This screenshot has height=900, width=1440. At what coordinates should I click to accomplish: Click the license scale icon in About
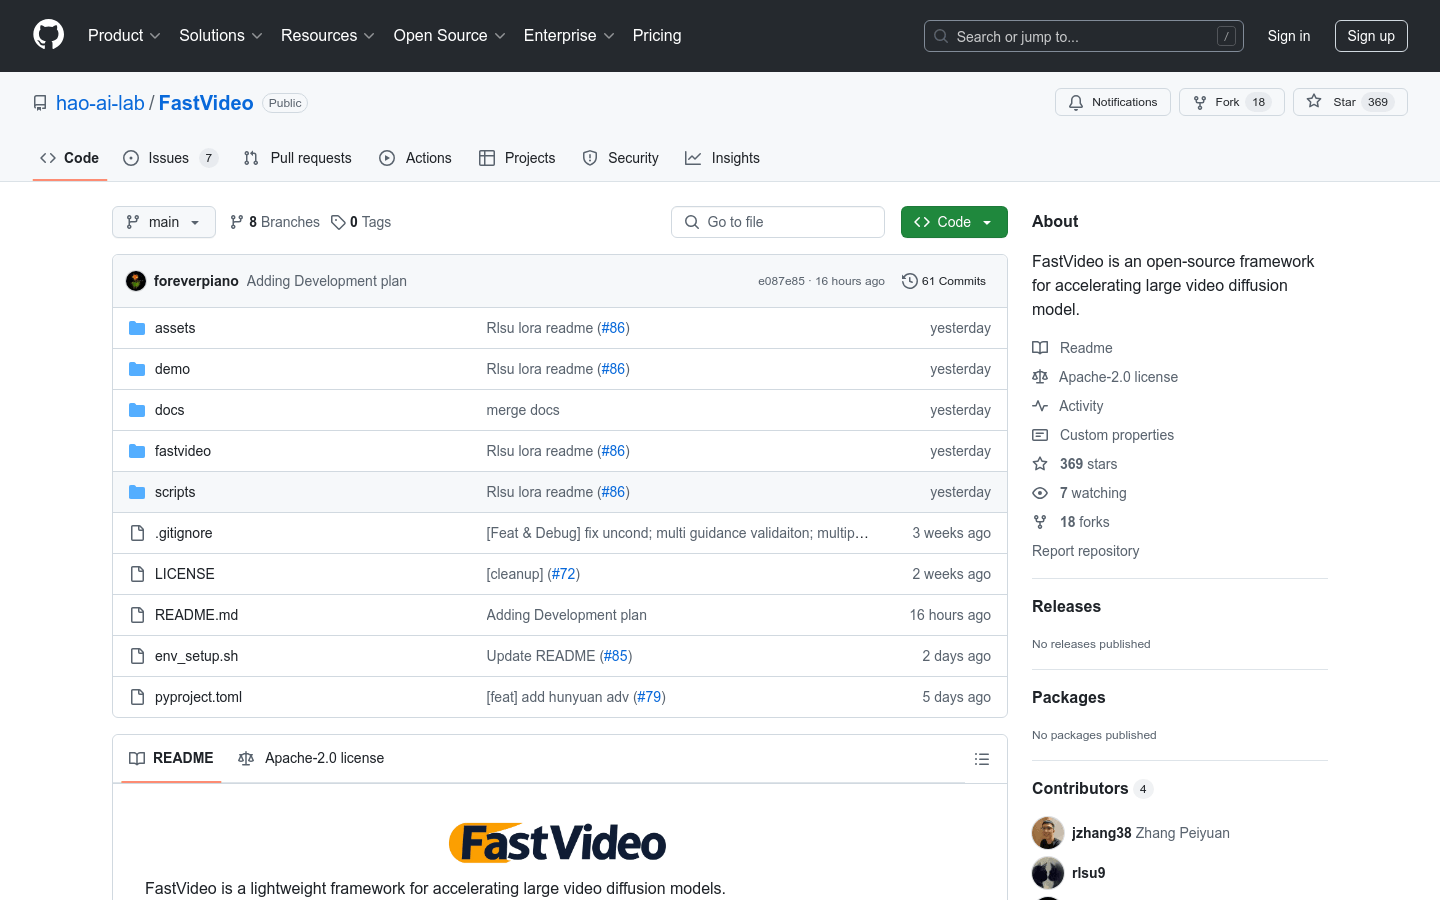coord(1040,377)
